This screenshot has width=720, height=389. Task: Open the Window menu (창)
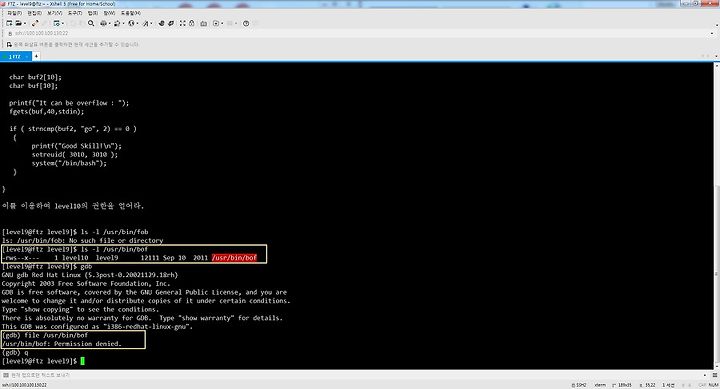pyautogui.click(x=109, y=13)
